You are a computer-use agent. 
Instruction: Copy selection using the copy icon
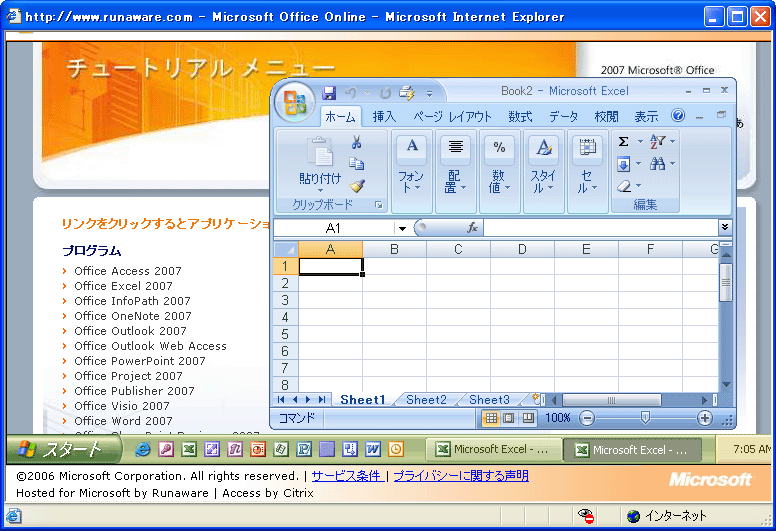[356, 163]
